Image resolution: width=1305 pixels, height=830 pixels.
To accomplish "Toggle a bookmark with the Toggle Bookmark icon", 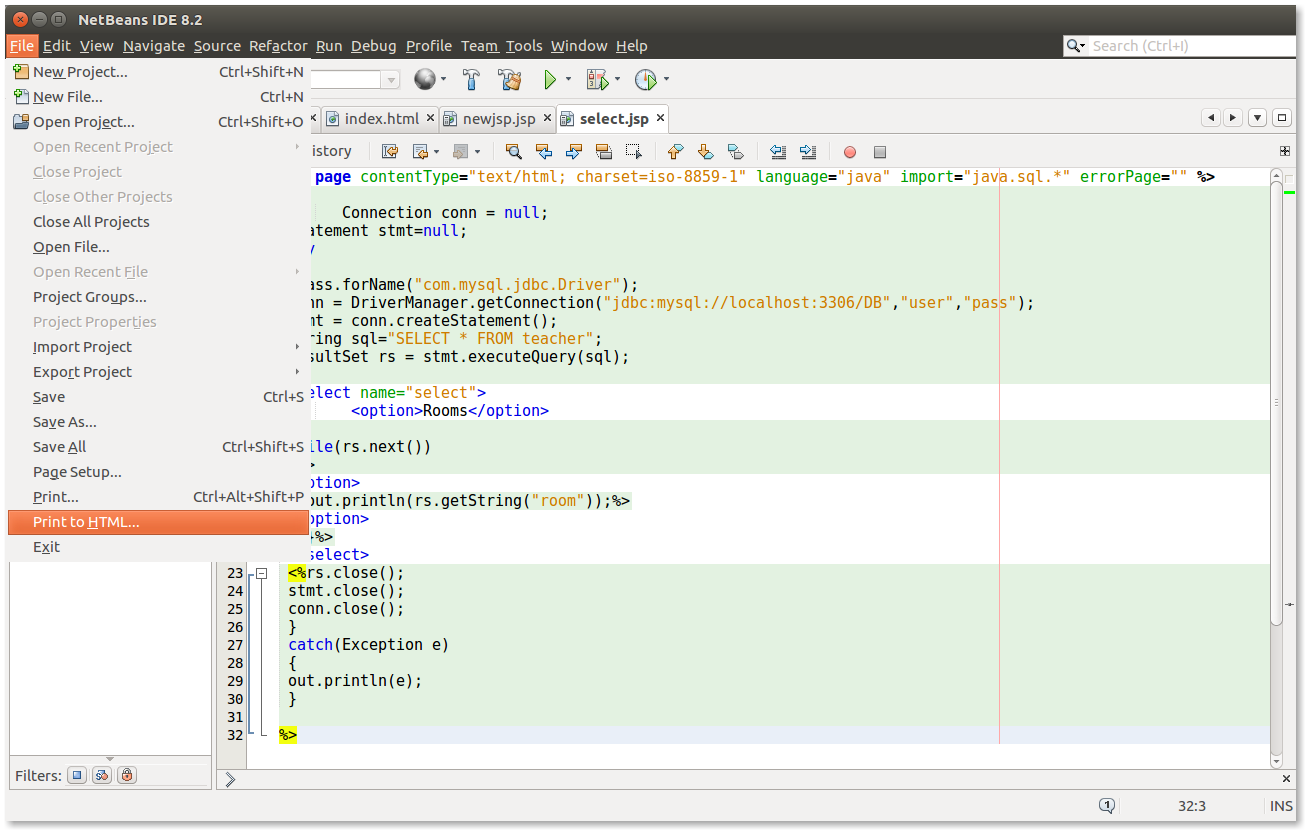I will (x=735, y=152).
